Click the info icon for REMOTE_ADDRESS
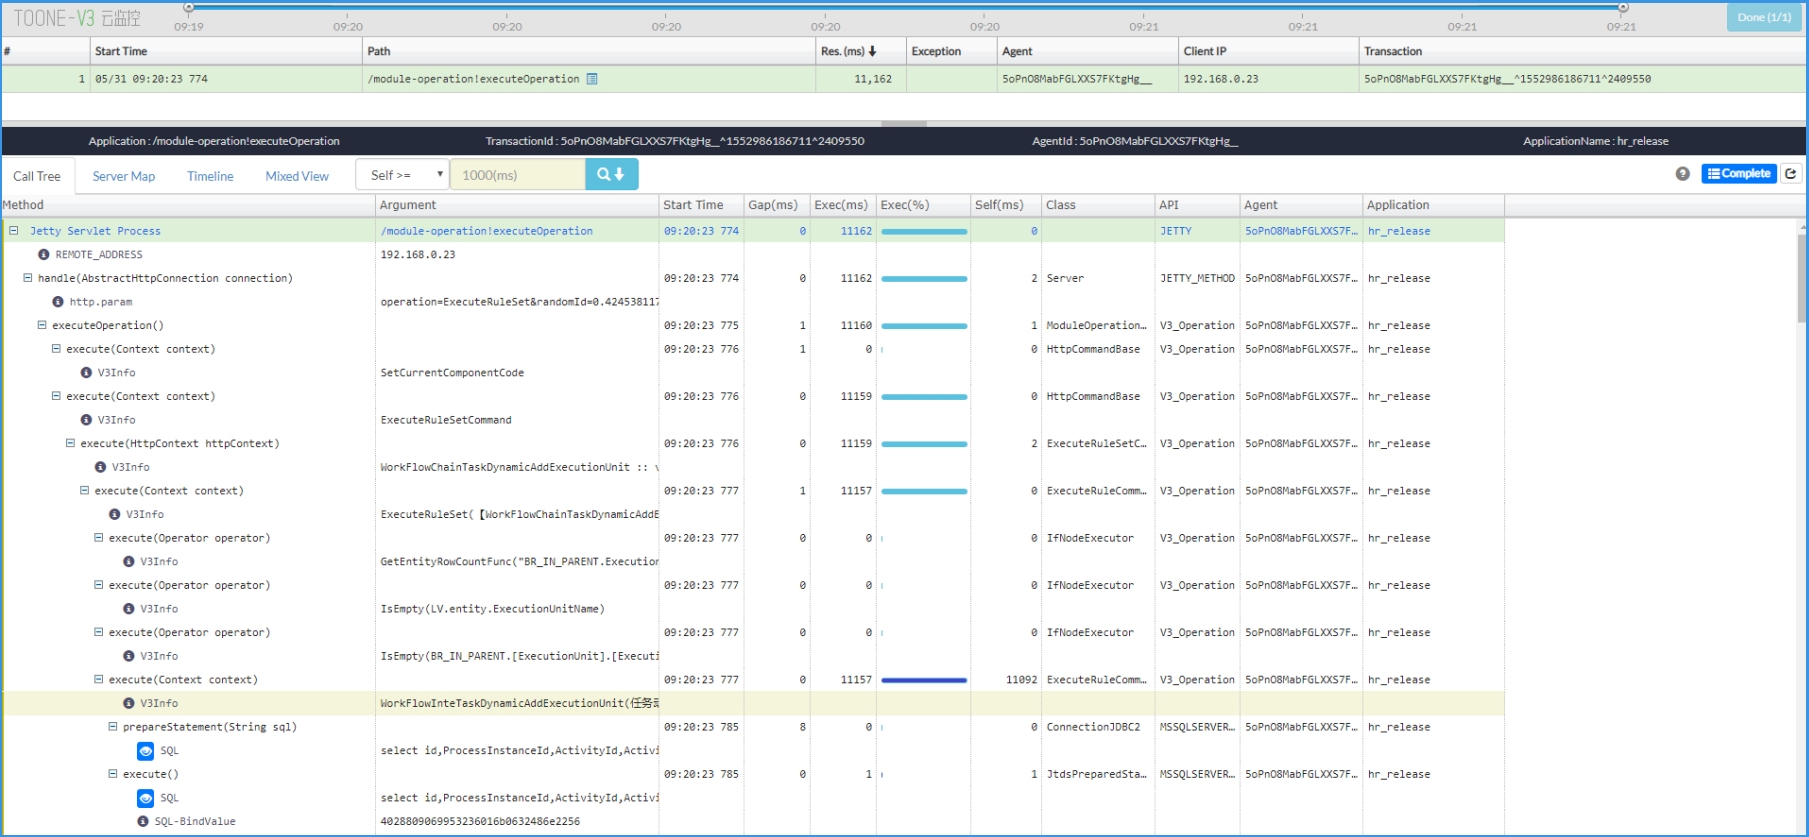This screenshot has height=837, width=1809. tap(43, 255)
